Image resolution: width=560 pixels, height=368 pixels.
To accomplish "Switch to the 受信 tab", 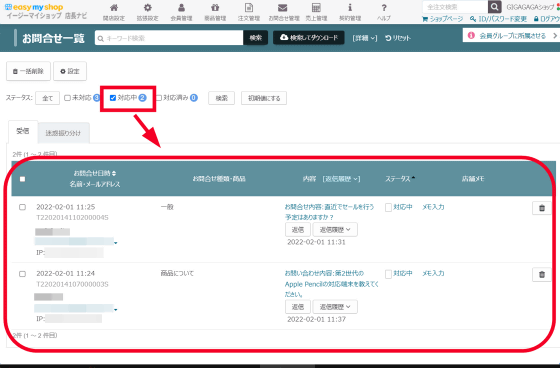I will point(23,131).
